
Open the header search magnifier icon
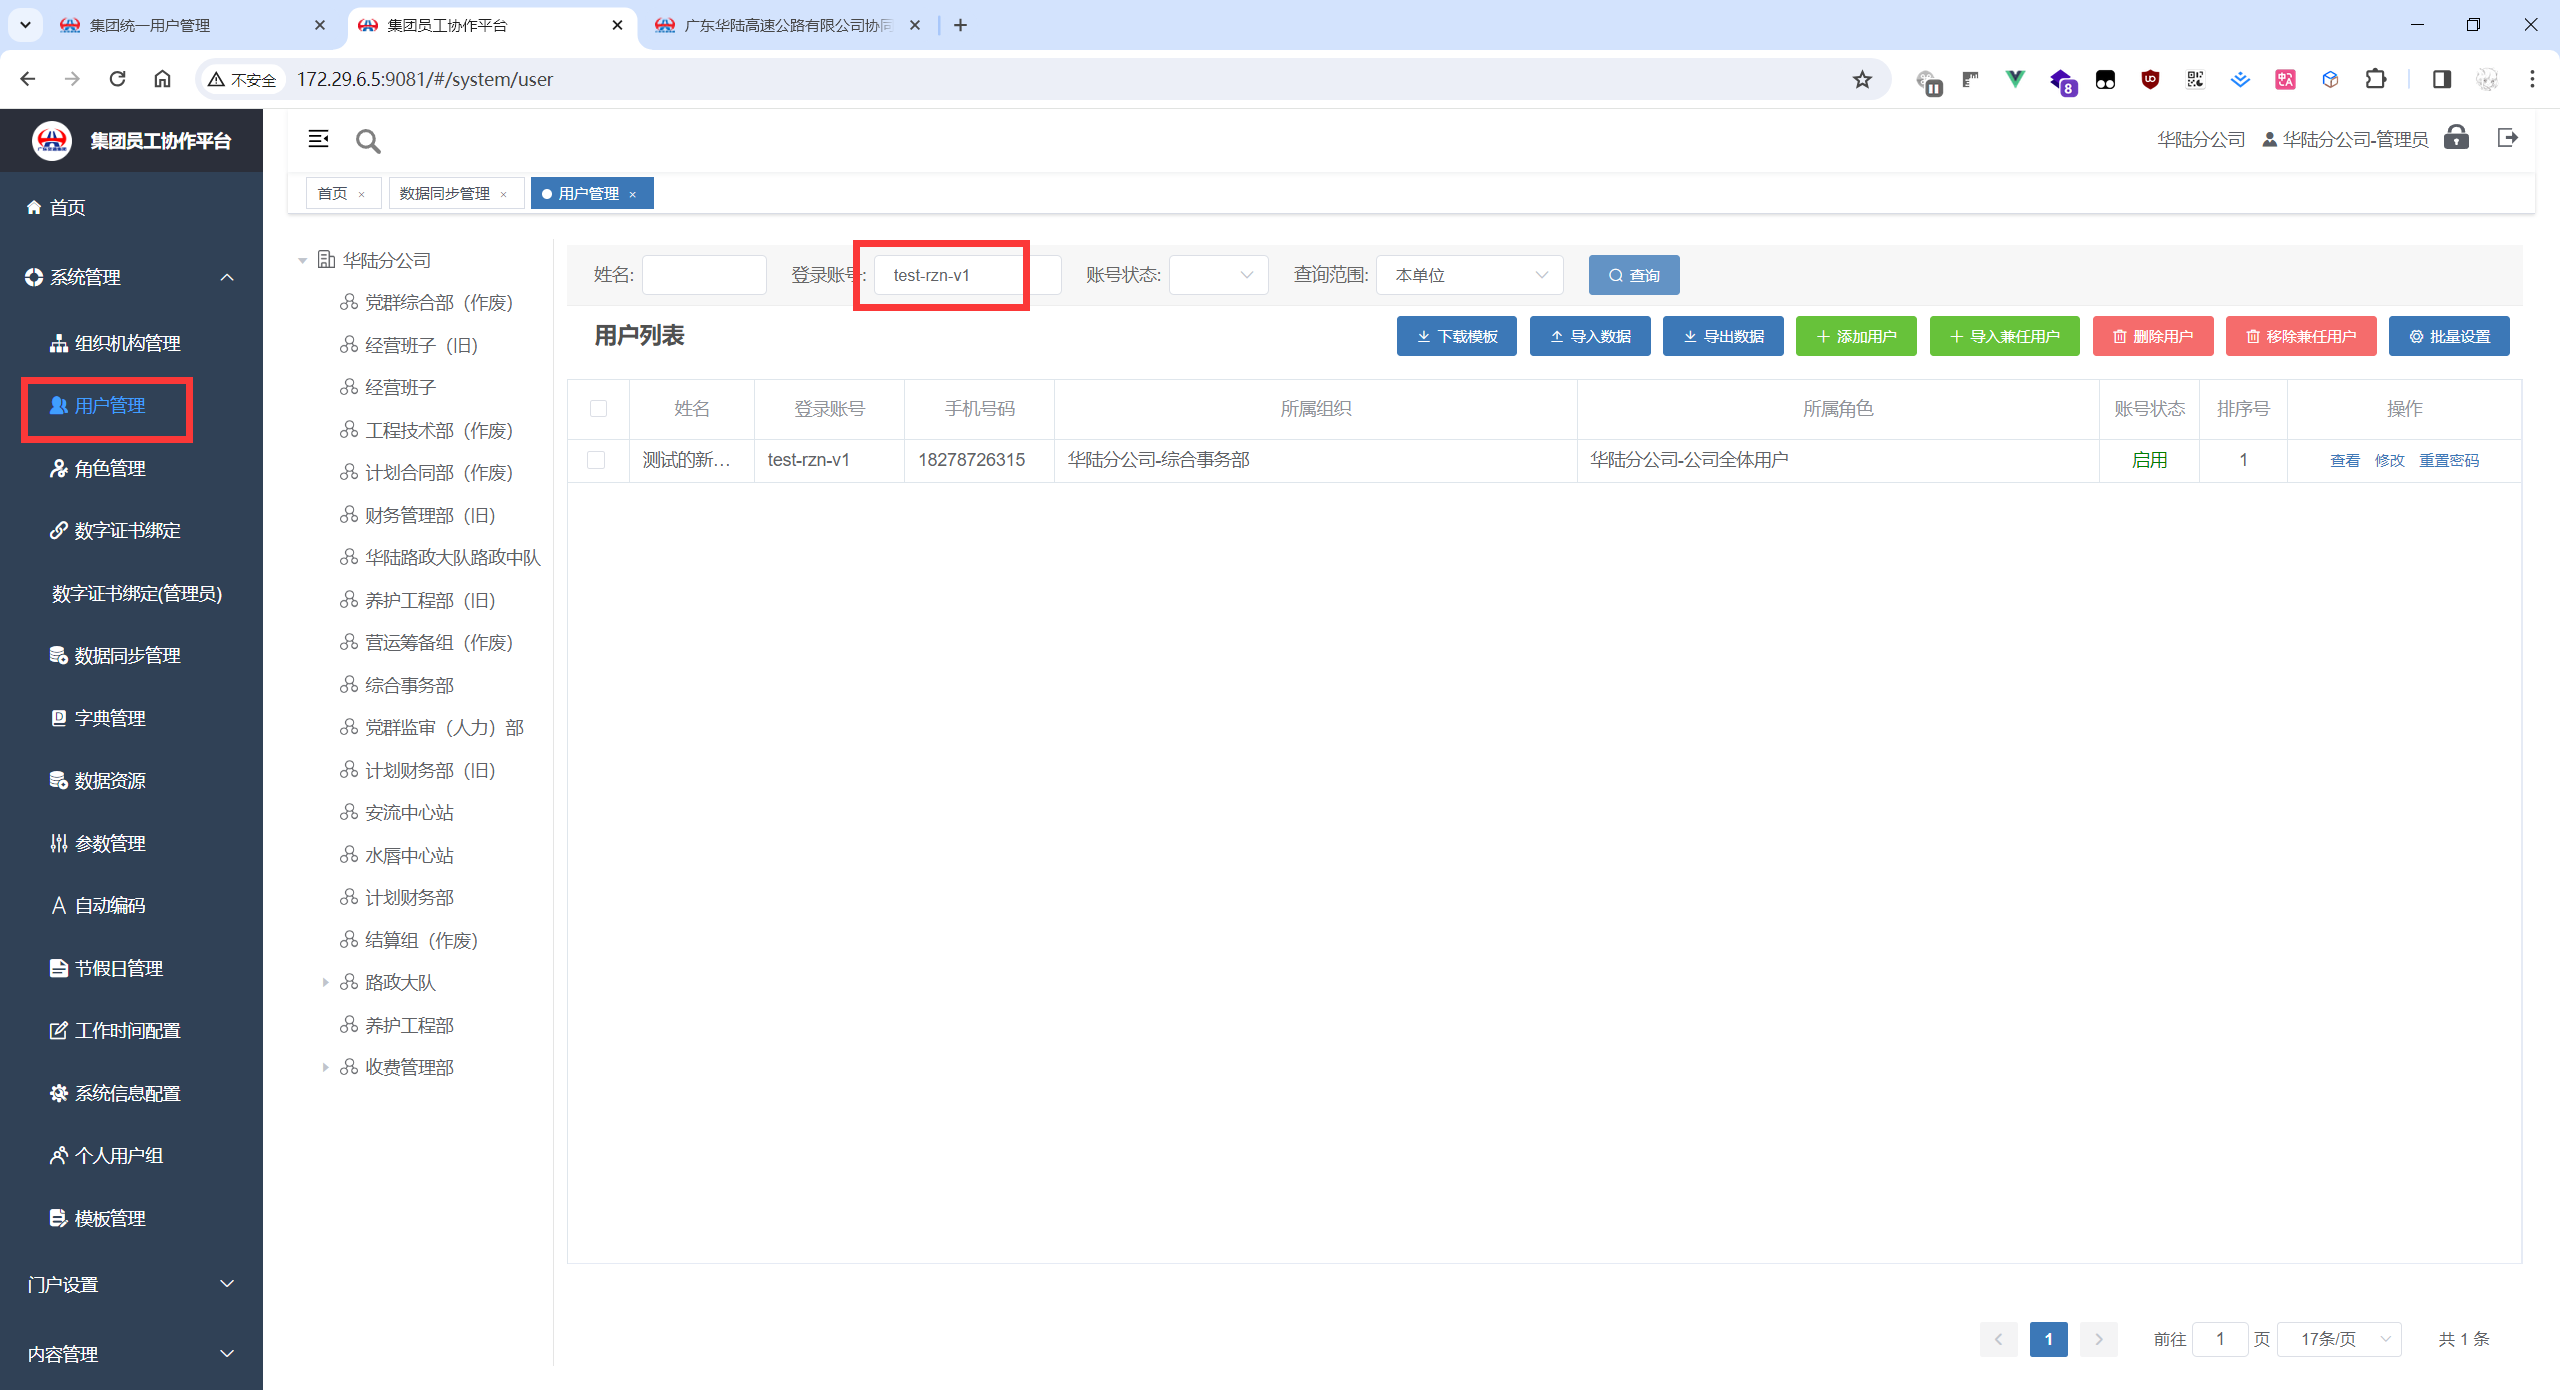tap(368, 141)
